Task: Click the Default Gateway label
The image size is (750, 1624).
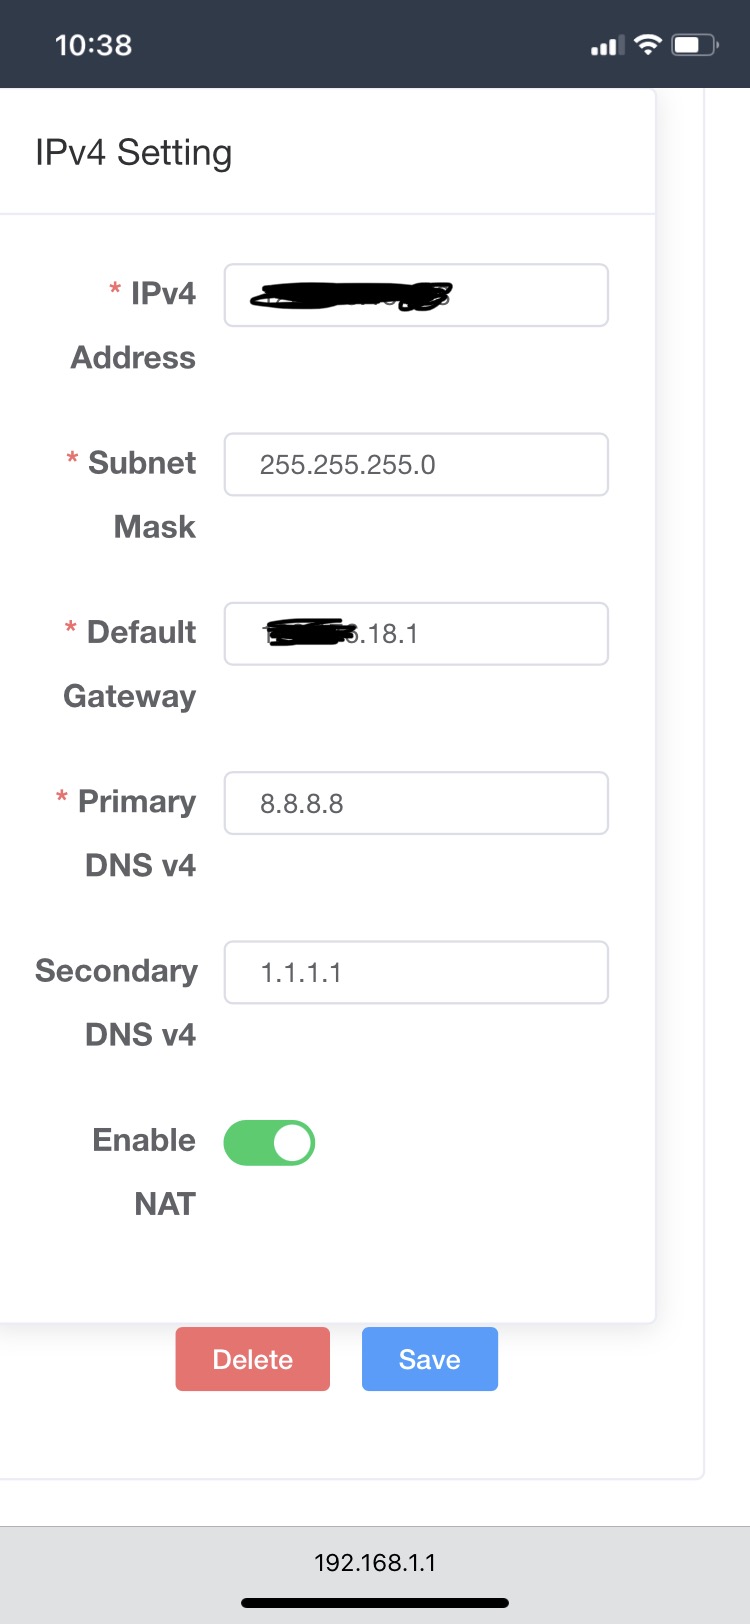Action: (x=130, y=664)
